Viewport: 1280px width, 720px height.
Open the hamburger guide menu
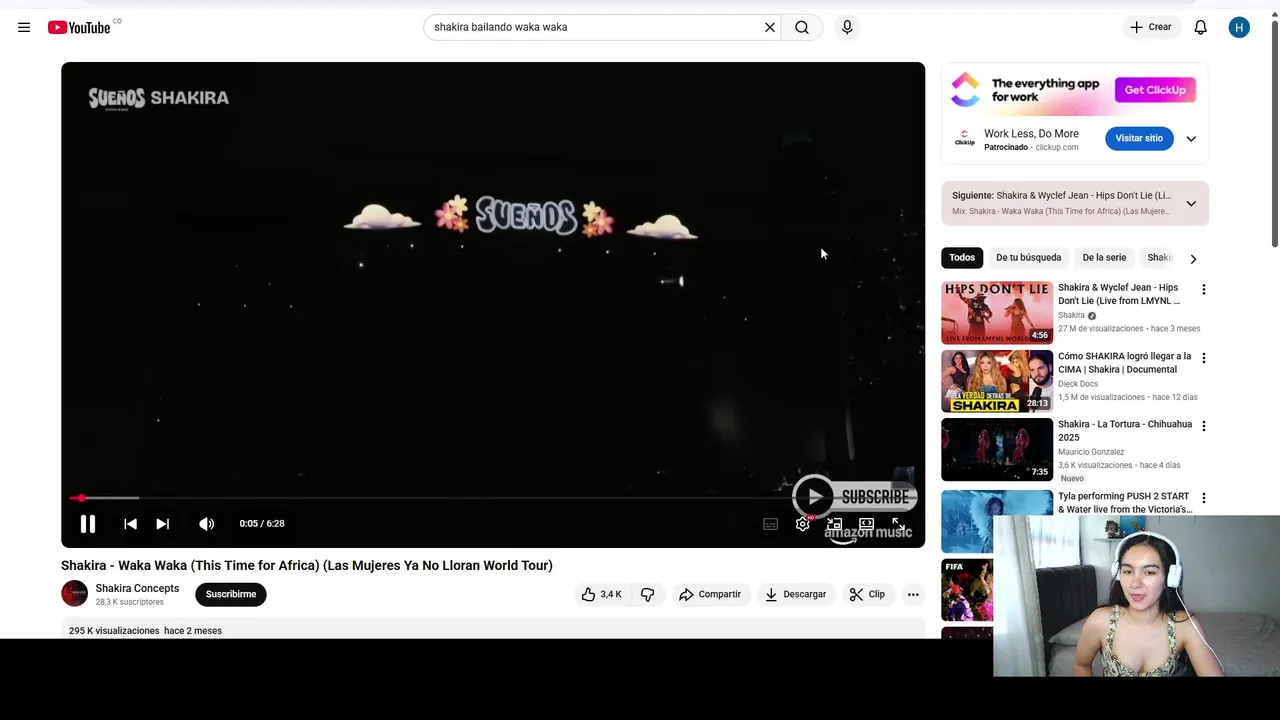[24, 27]
